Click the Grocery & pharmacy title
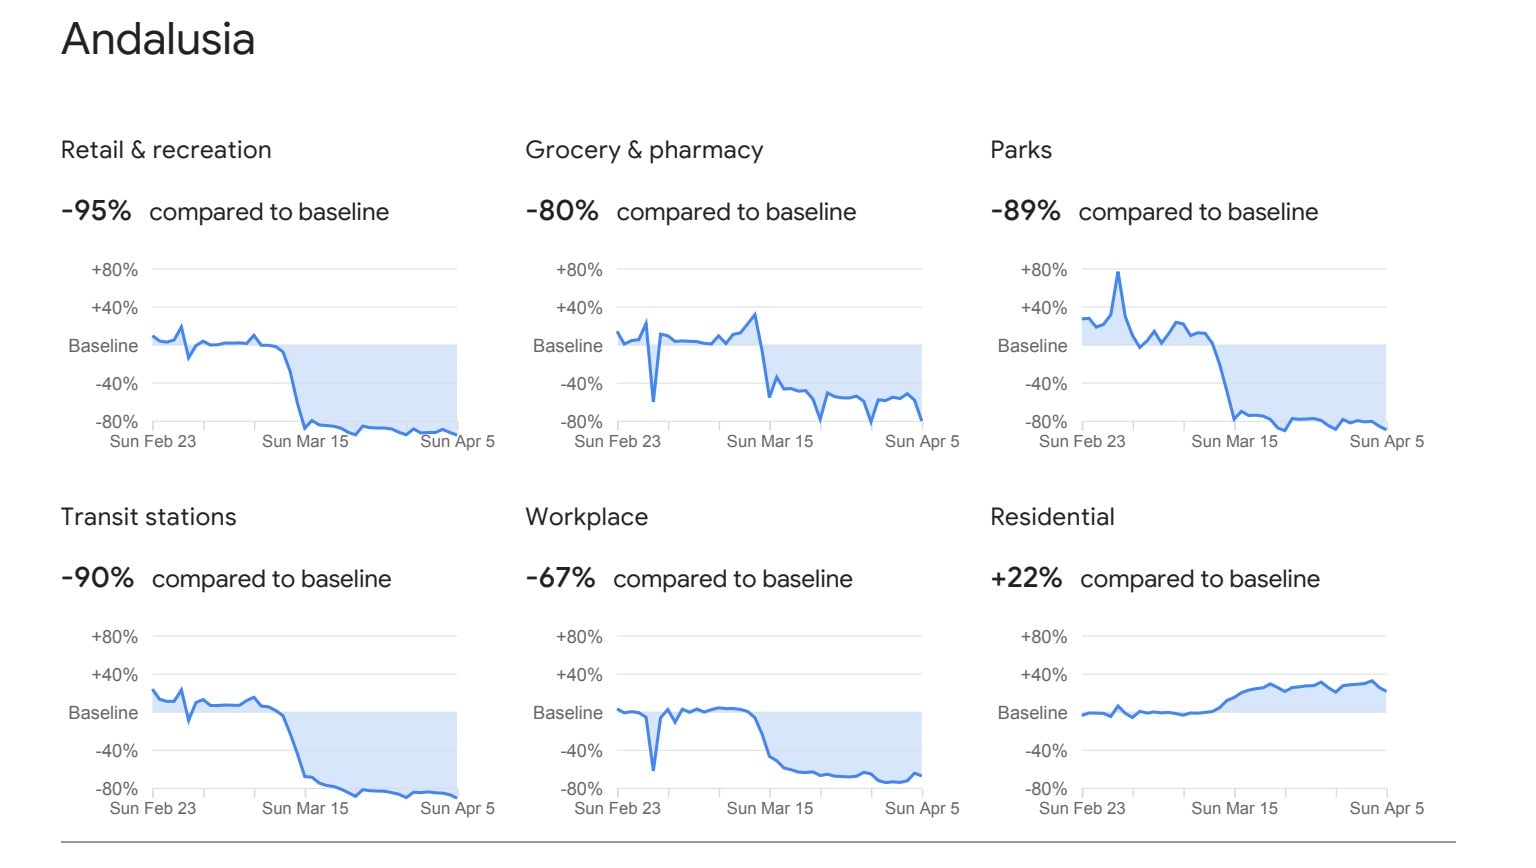This screenshot has height=868, width=1536. [644, 150]
